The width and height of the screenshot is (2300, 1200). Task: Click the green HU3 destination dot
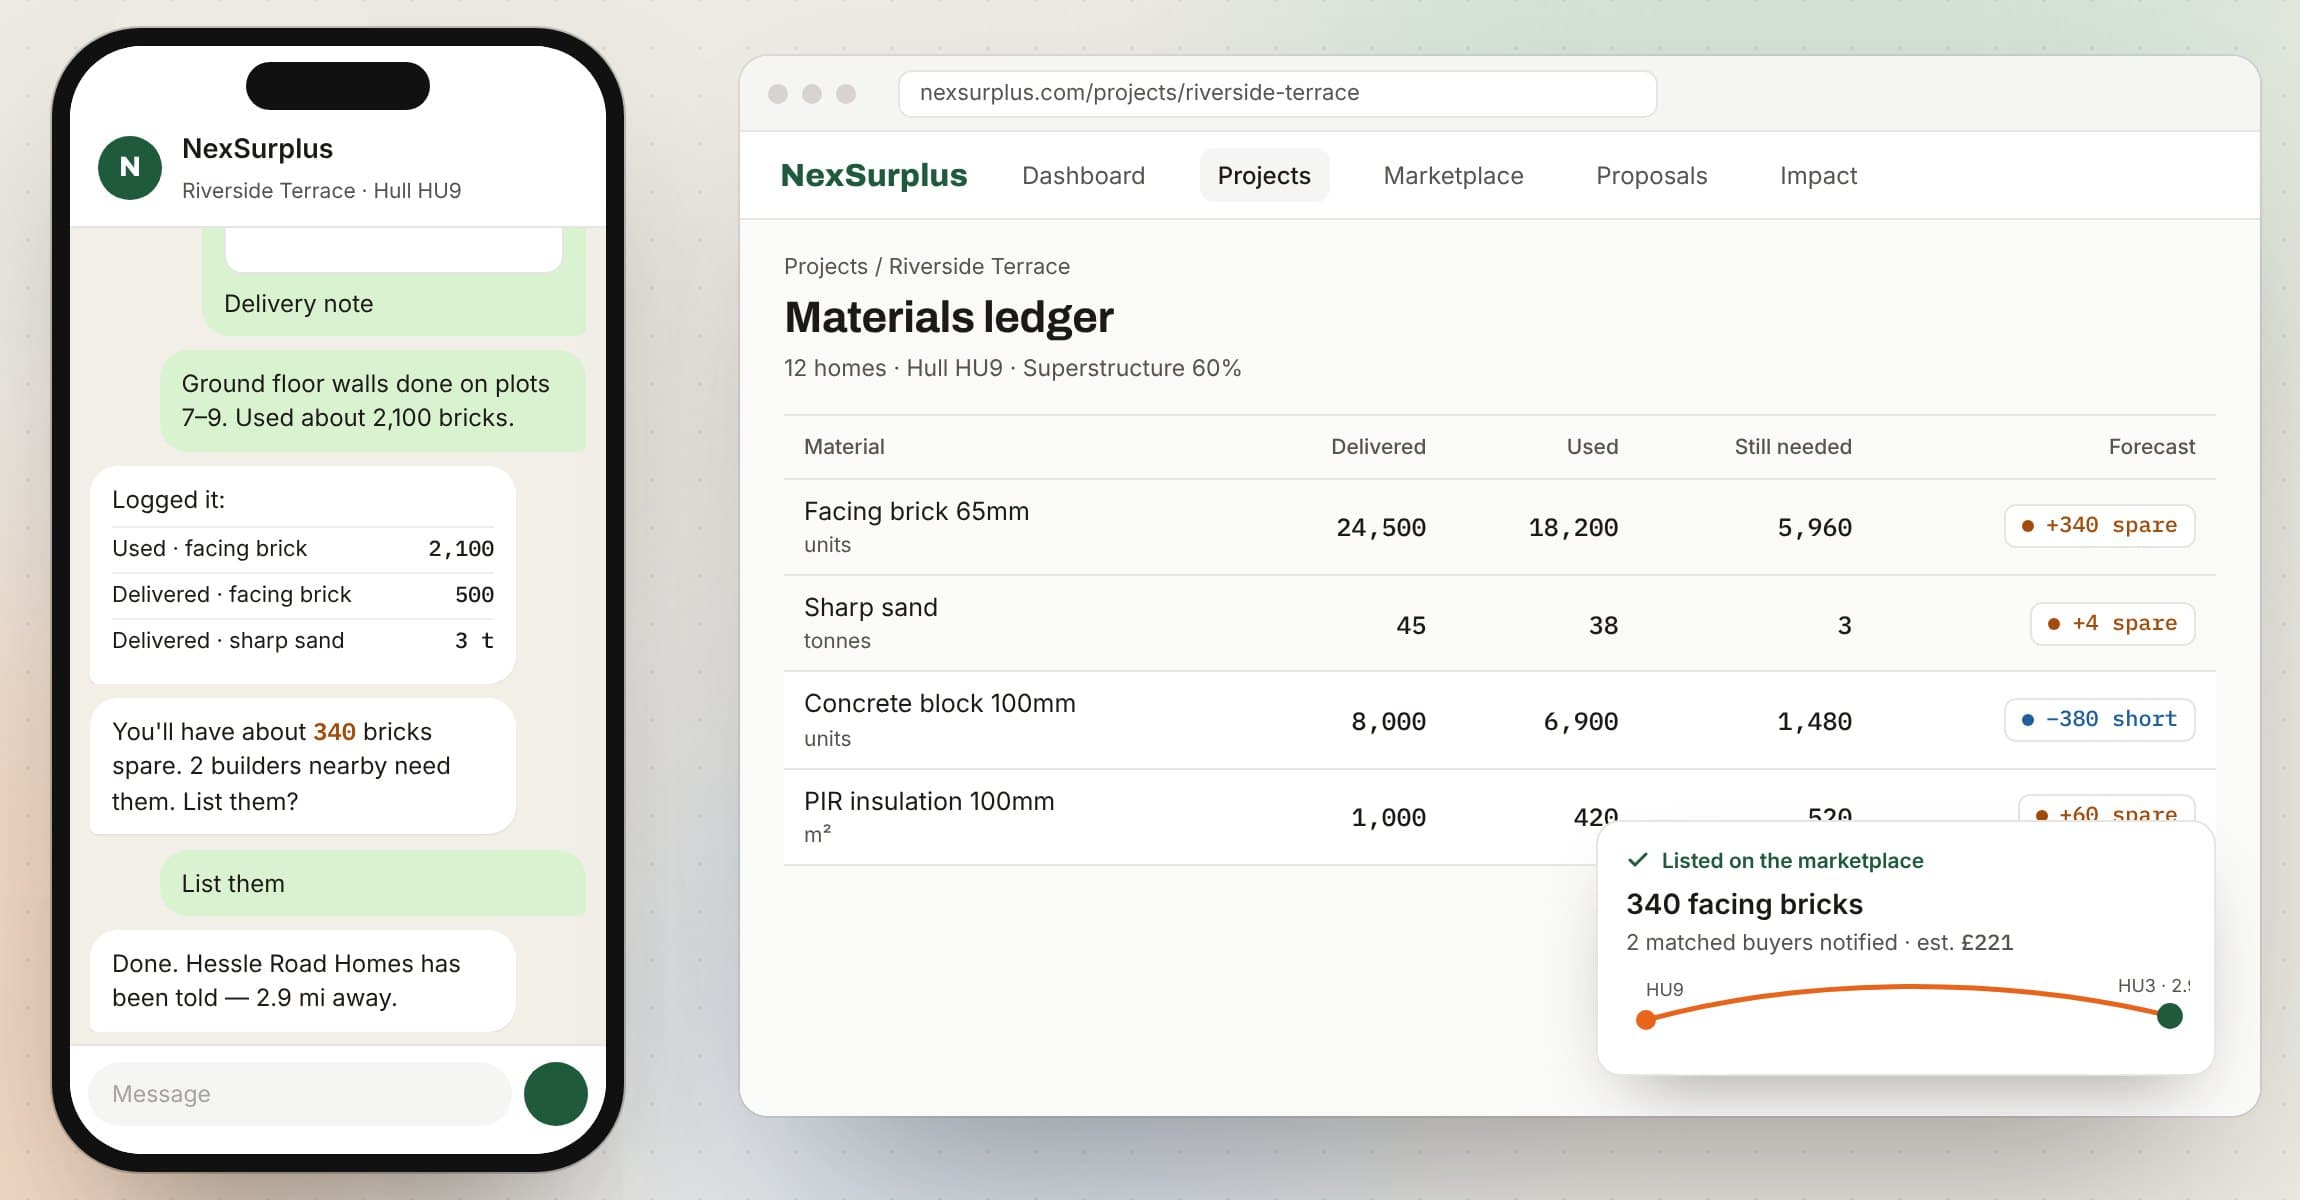[2170, 1016]
